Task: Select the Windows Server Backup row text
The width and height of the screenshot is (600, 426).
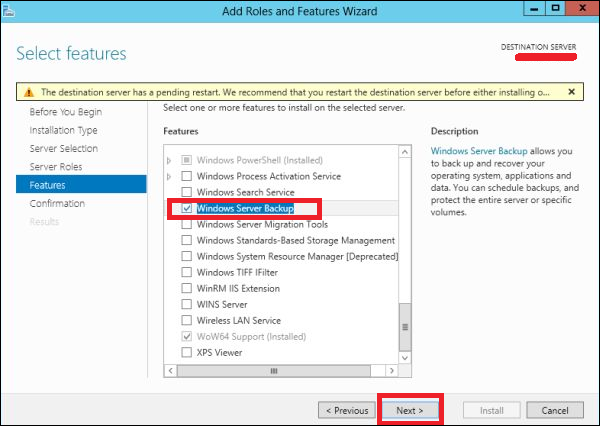Action: (x=245, y=208)
